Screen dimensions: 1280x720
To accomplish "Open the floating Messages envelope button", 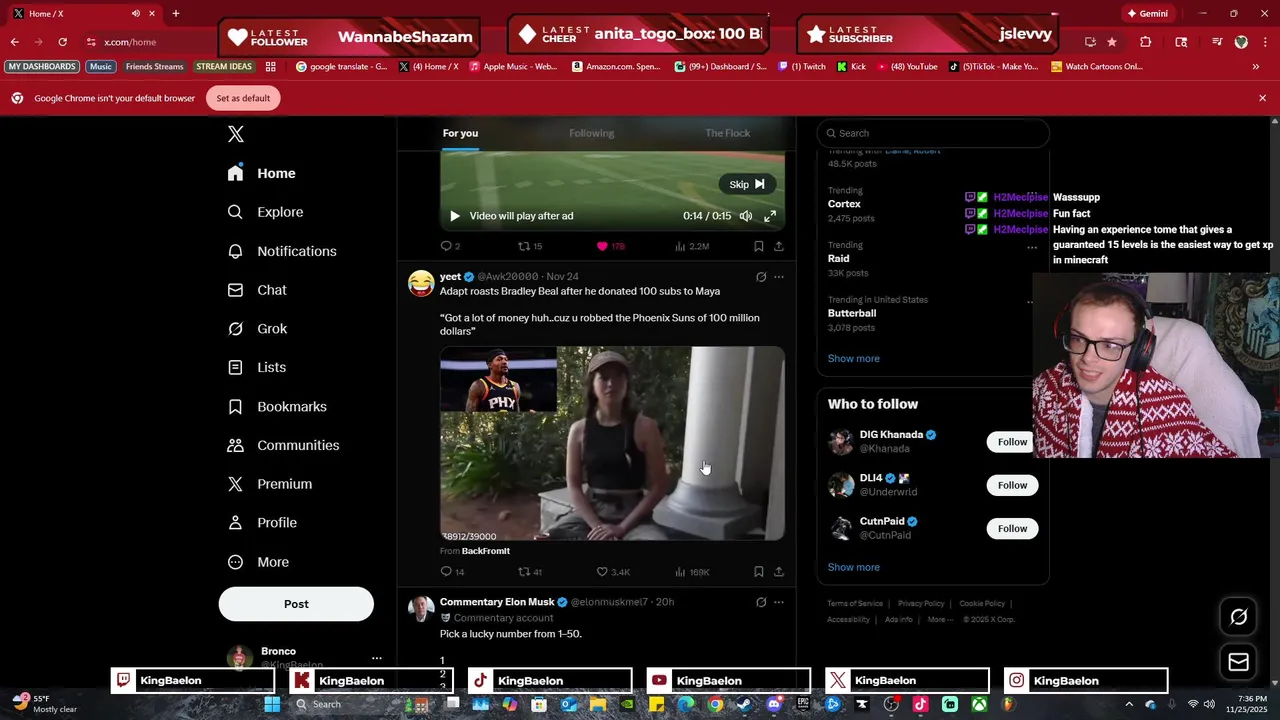I will (x=1238, y=662).
